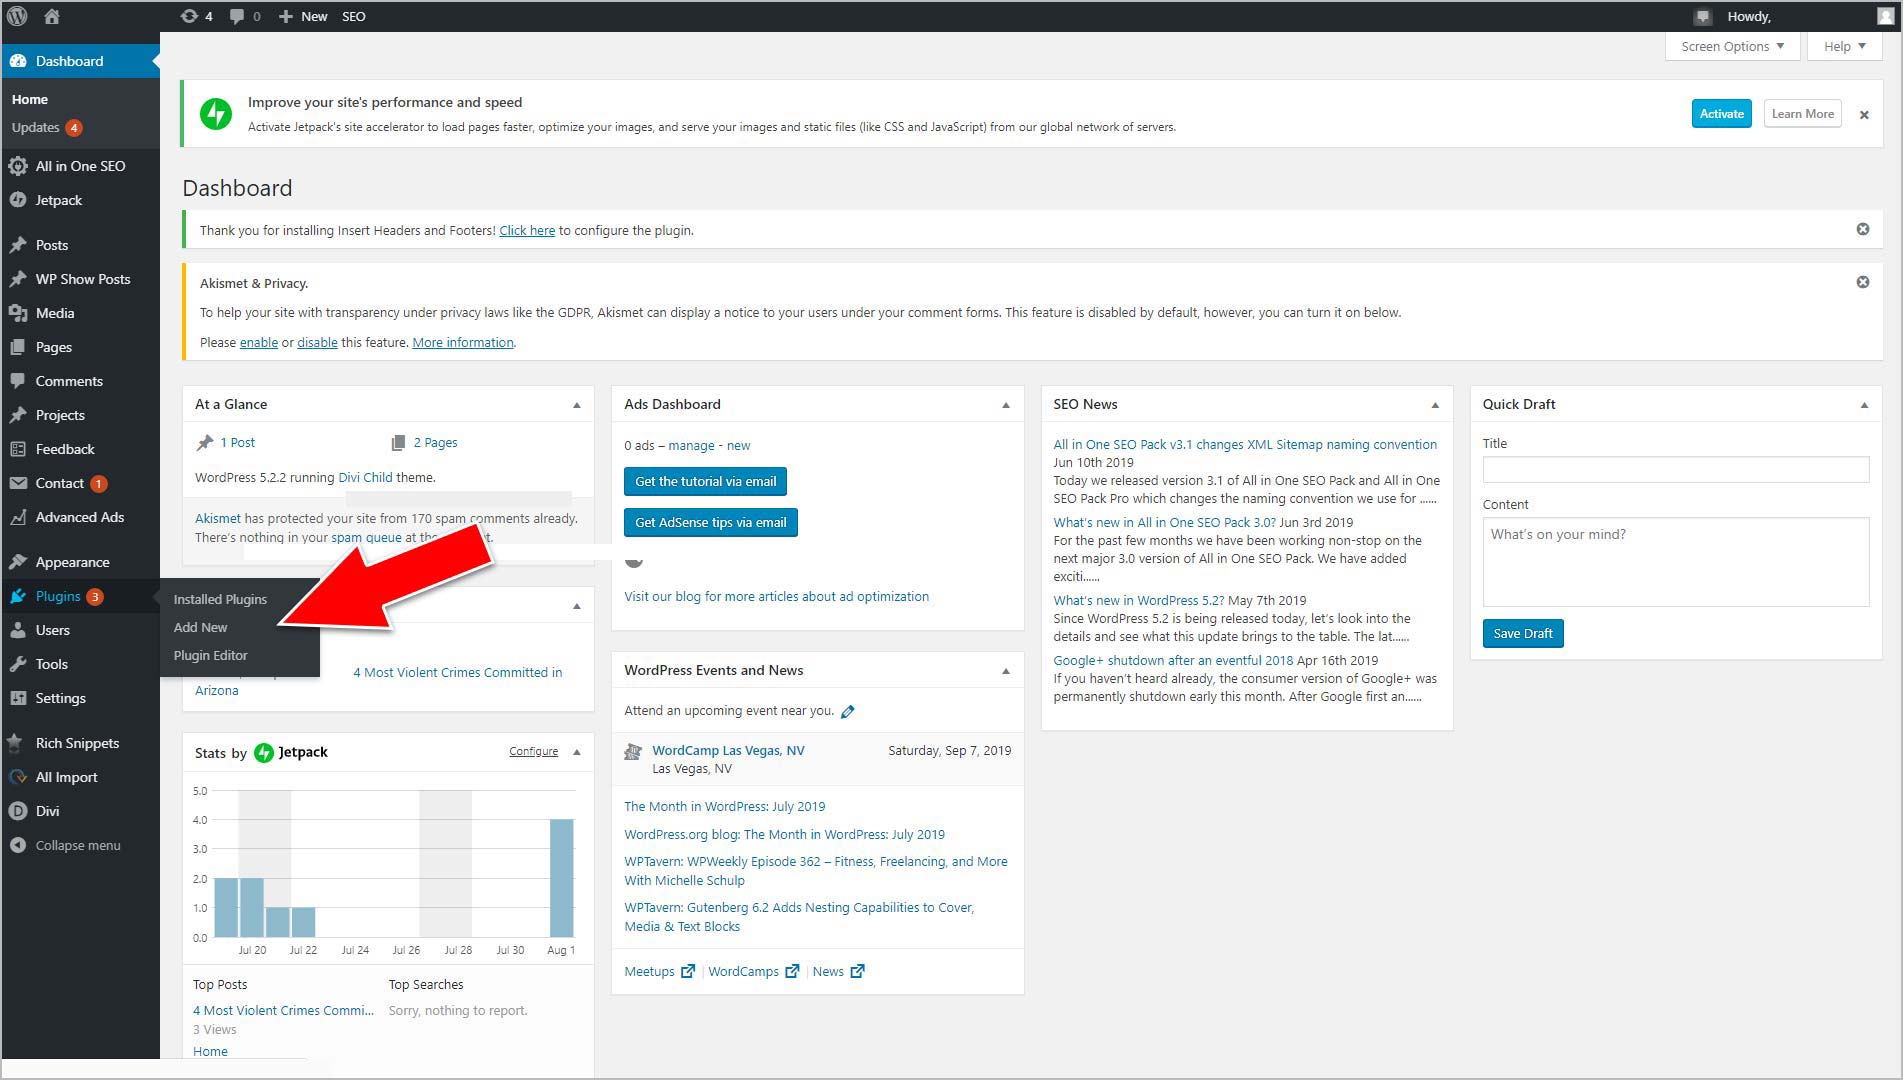Viewport: 1903px width, 1080px height.
Task: Open the Screen Options dropdown
Action: pyautogui.click(x=1732, y=46)
